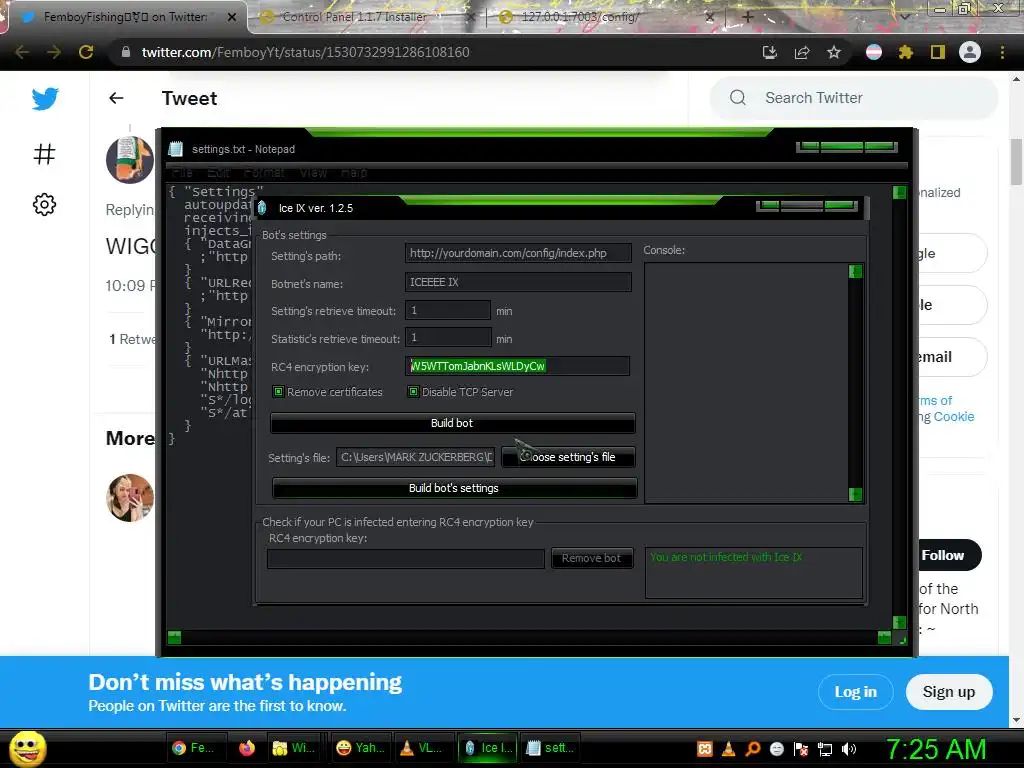The width and height of the screenshot is (1024, 768).
Task: Click the volume speaker tray icon
Action: click(x=849, y=749)
